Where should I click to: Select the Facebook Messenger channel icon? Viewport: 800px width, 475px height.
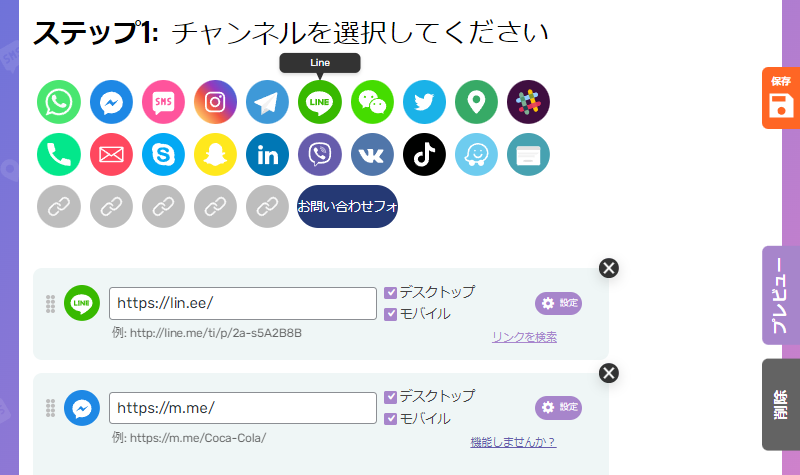[111, 102]
